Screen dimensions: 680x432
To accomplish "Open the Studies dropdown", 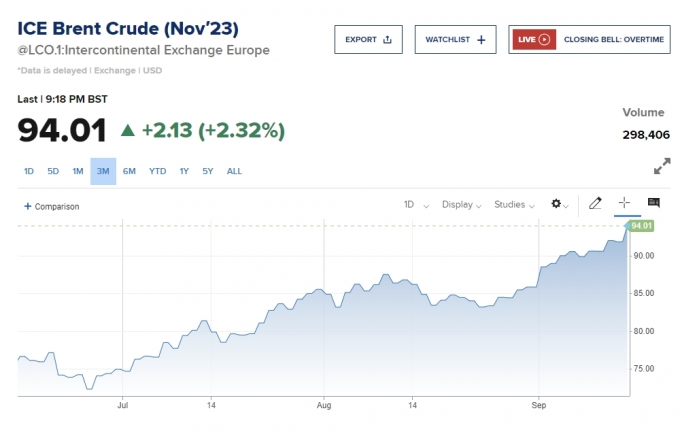I will [514, 205].
